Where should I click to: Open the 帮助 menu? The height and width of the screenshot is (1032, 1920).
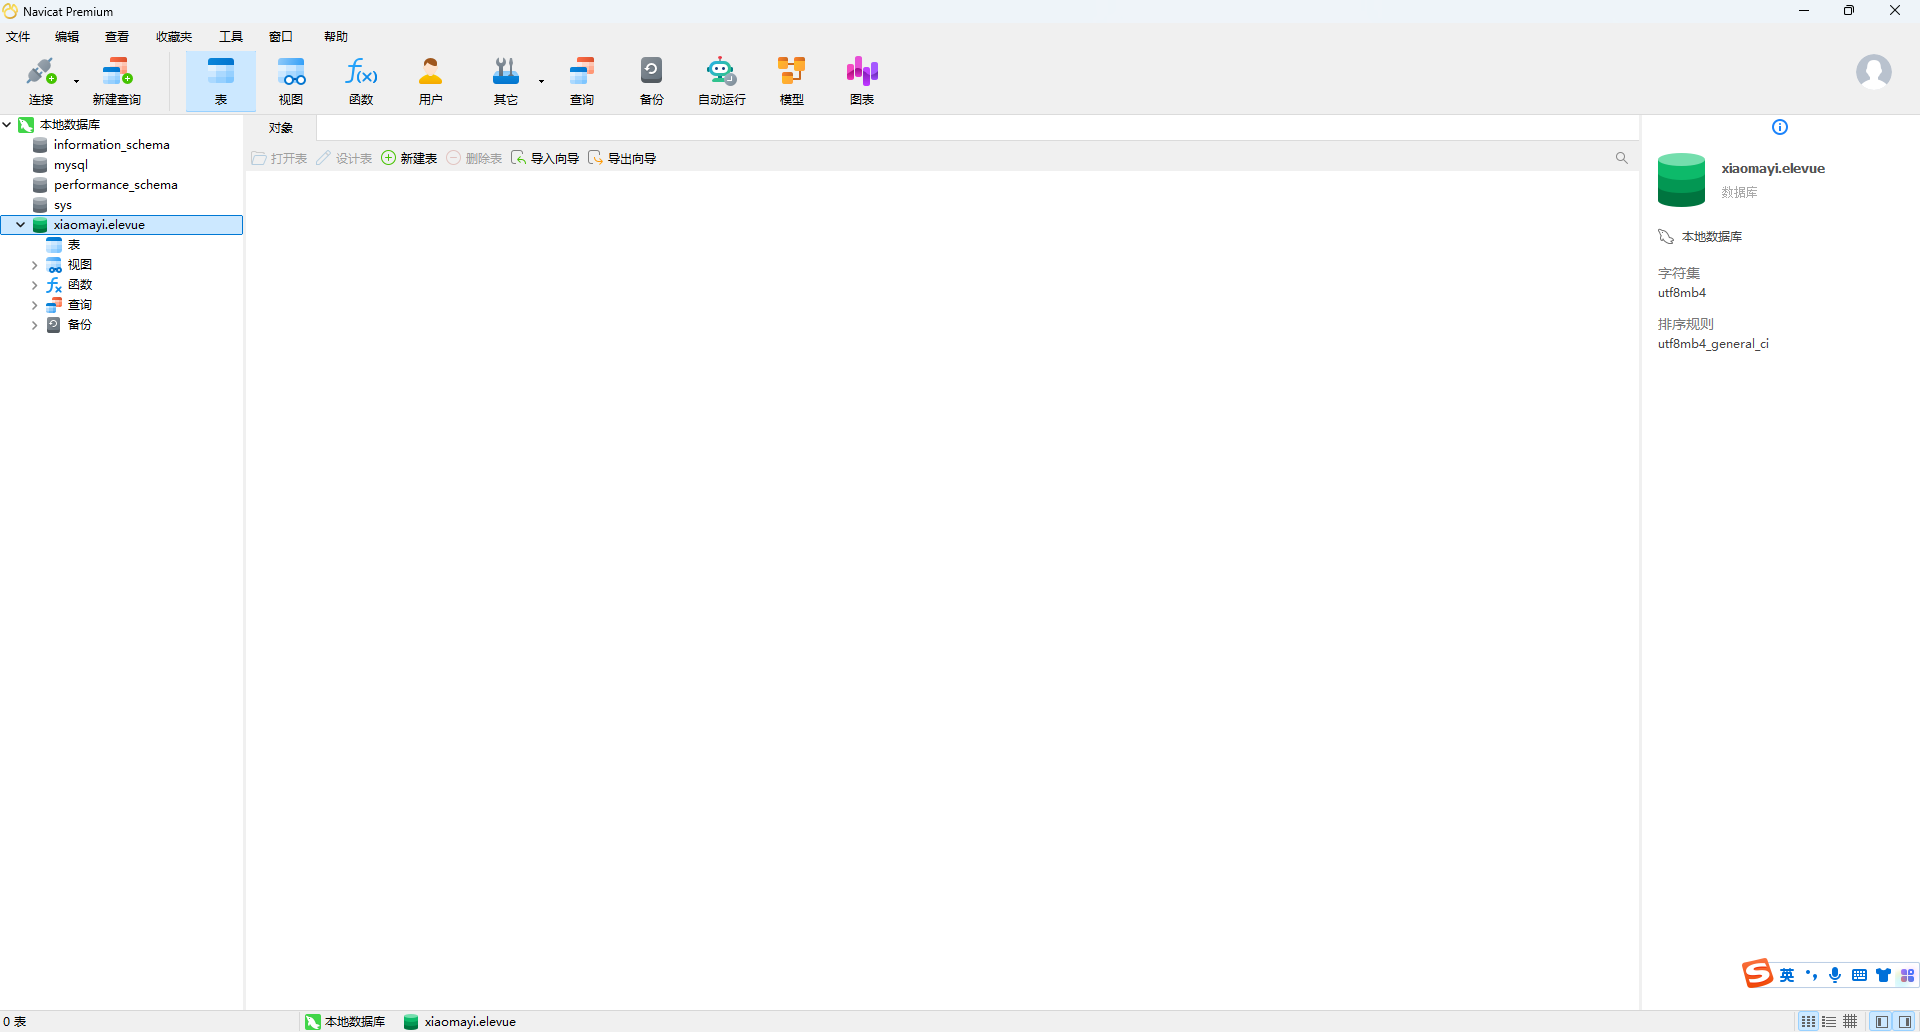[336, 37]
